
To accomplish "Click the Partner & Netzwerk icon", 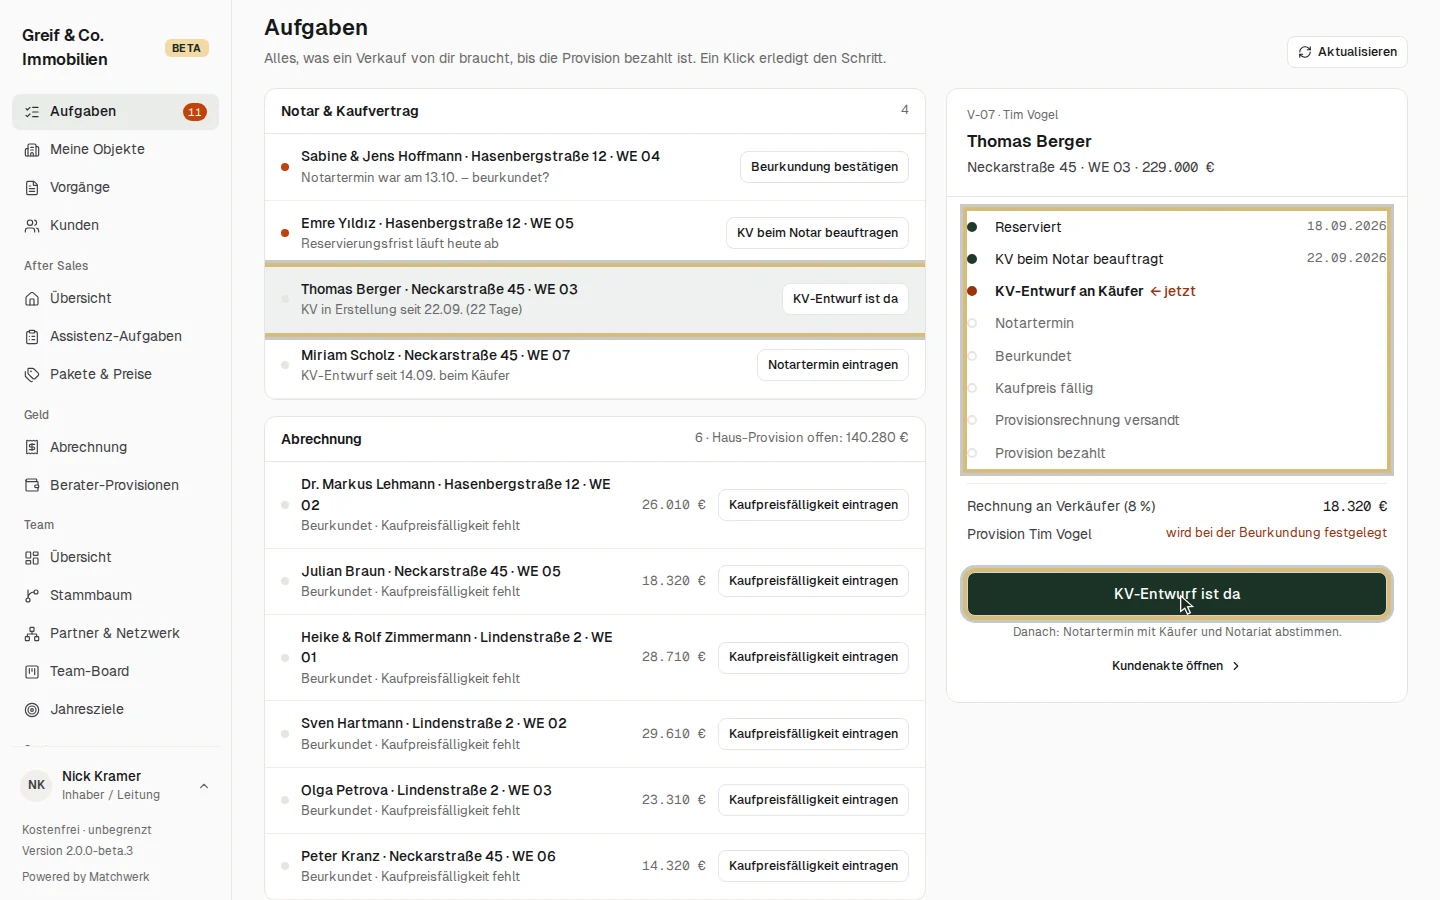I will tap(32, 634).
